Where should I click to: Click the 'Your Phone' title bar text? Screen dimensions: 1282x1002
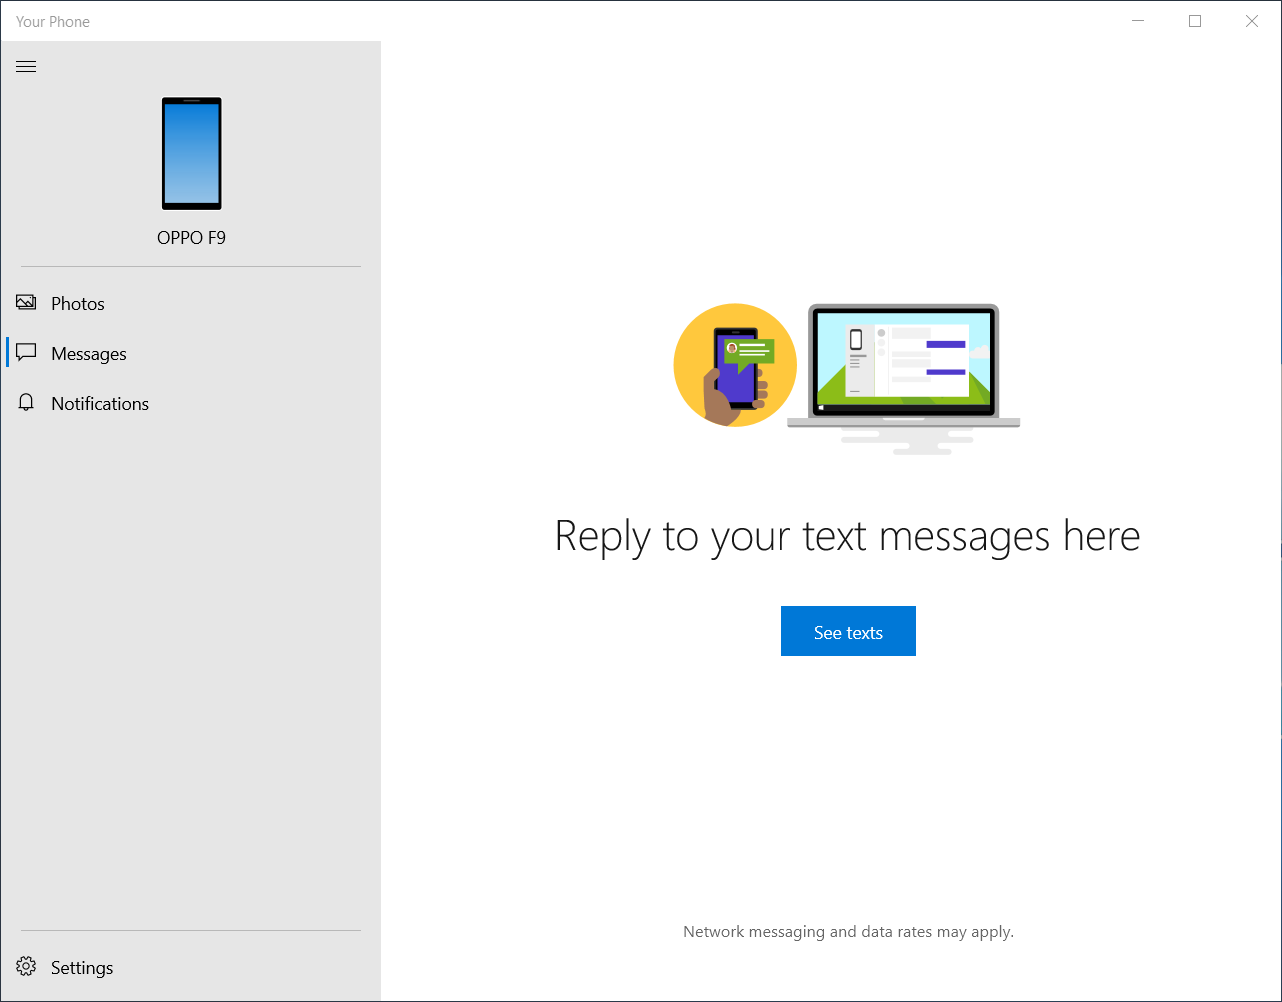[53, 21]
